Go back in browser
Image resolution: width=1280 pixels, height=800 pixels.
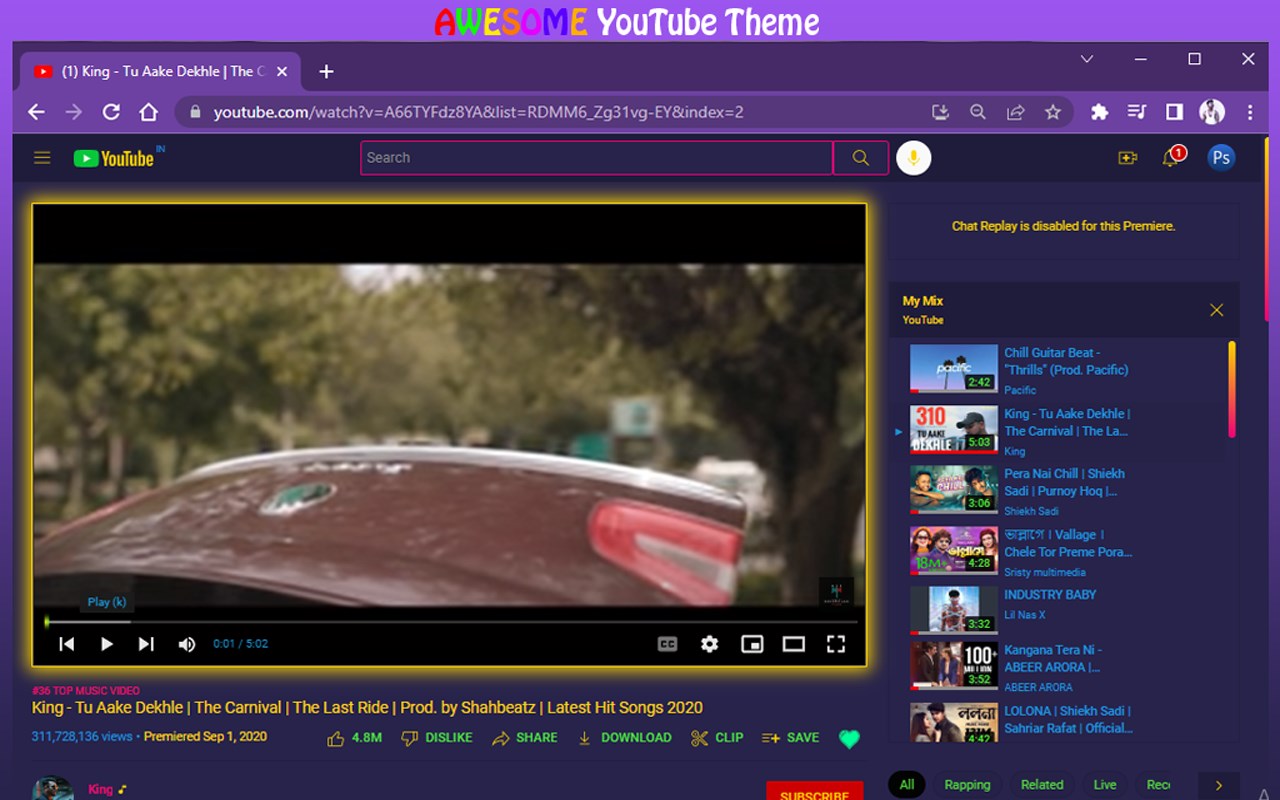click(x=36, y=112)
